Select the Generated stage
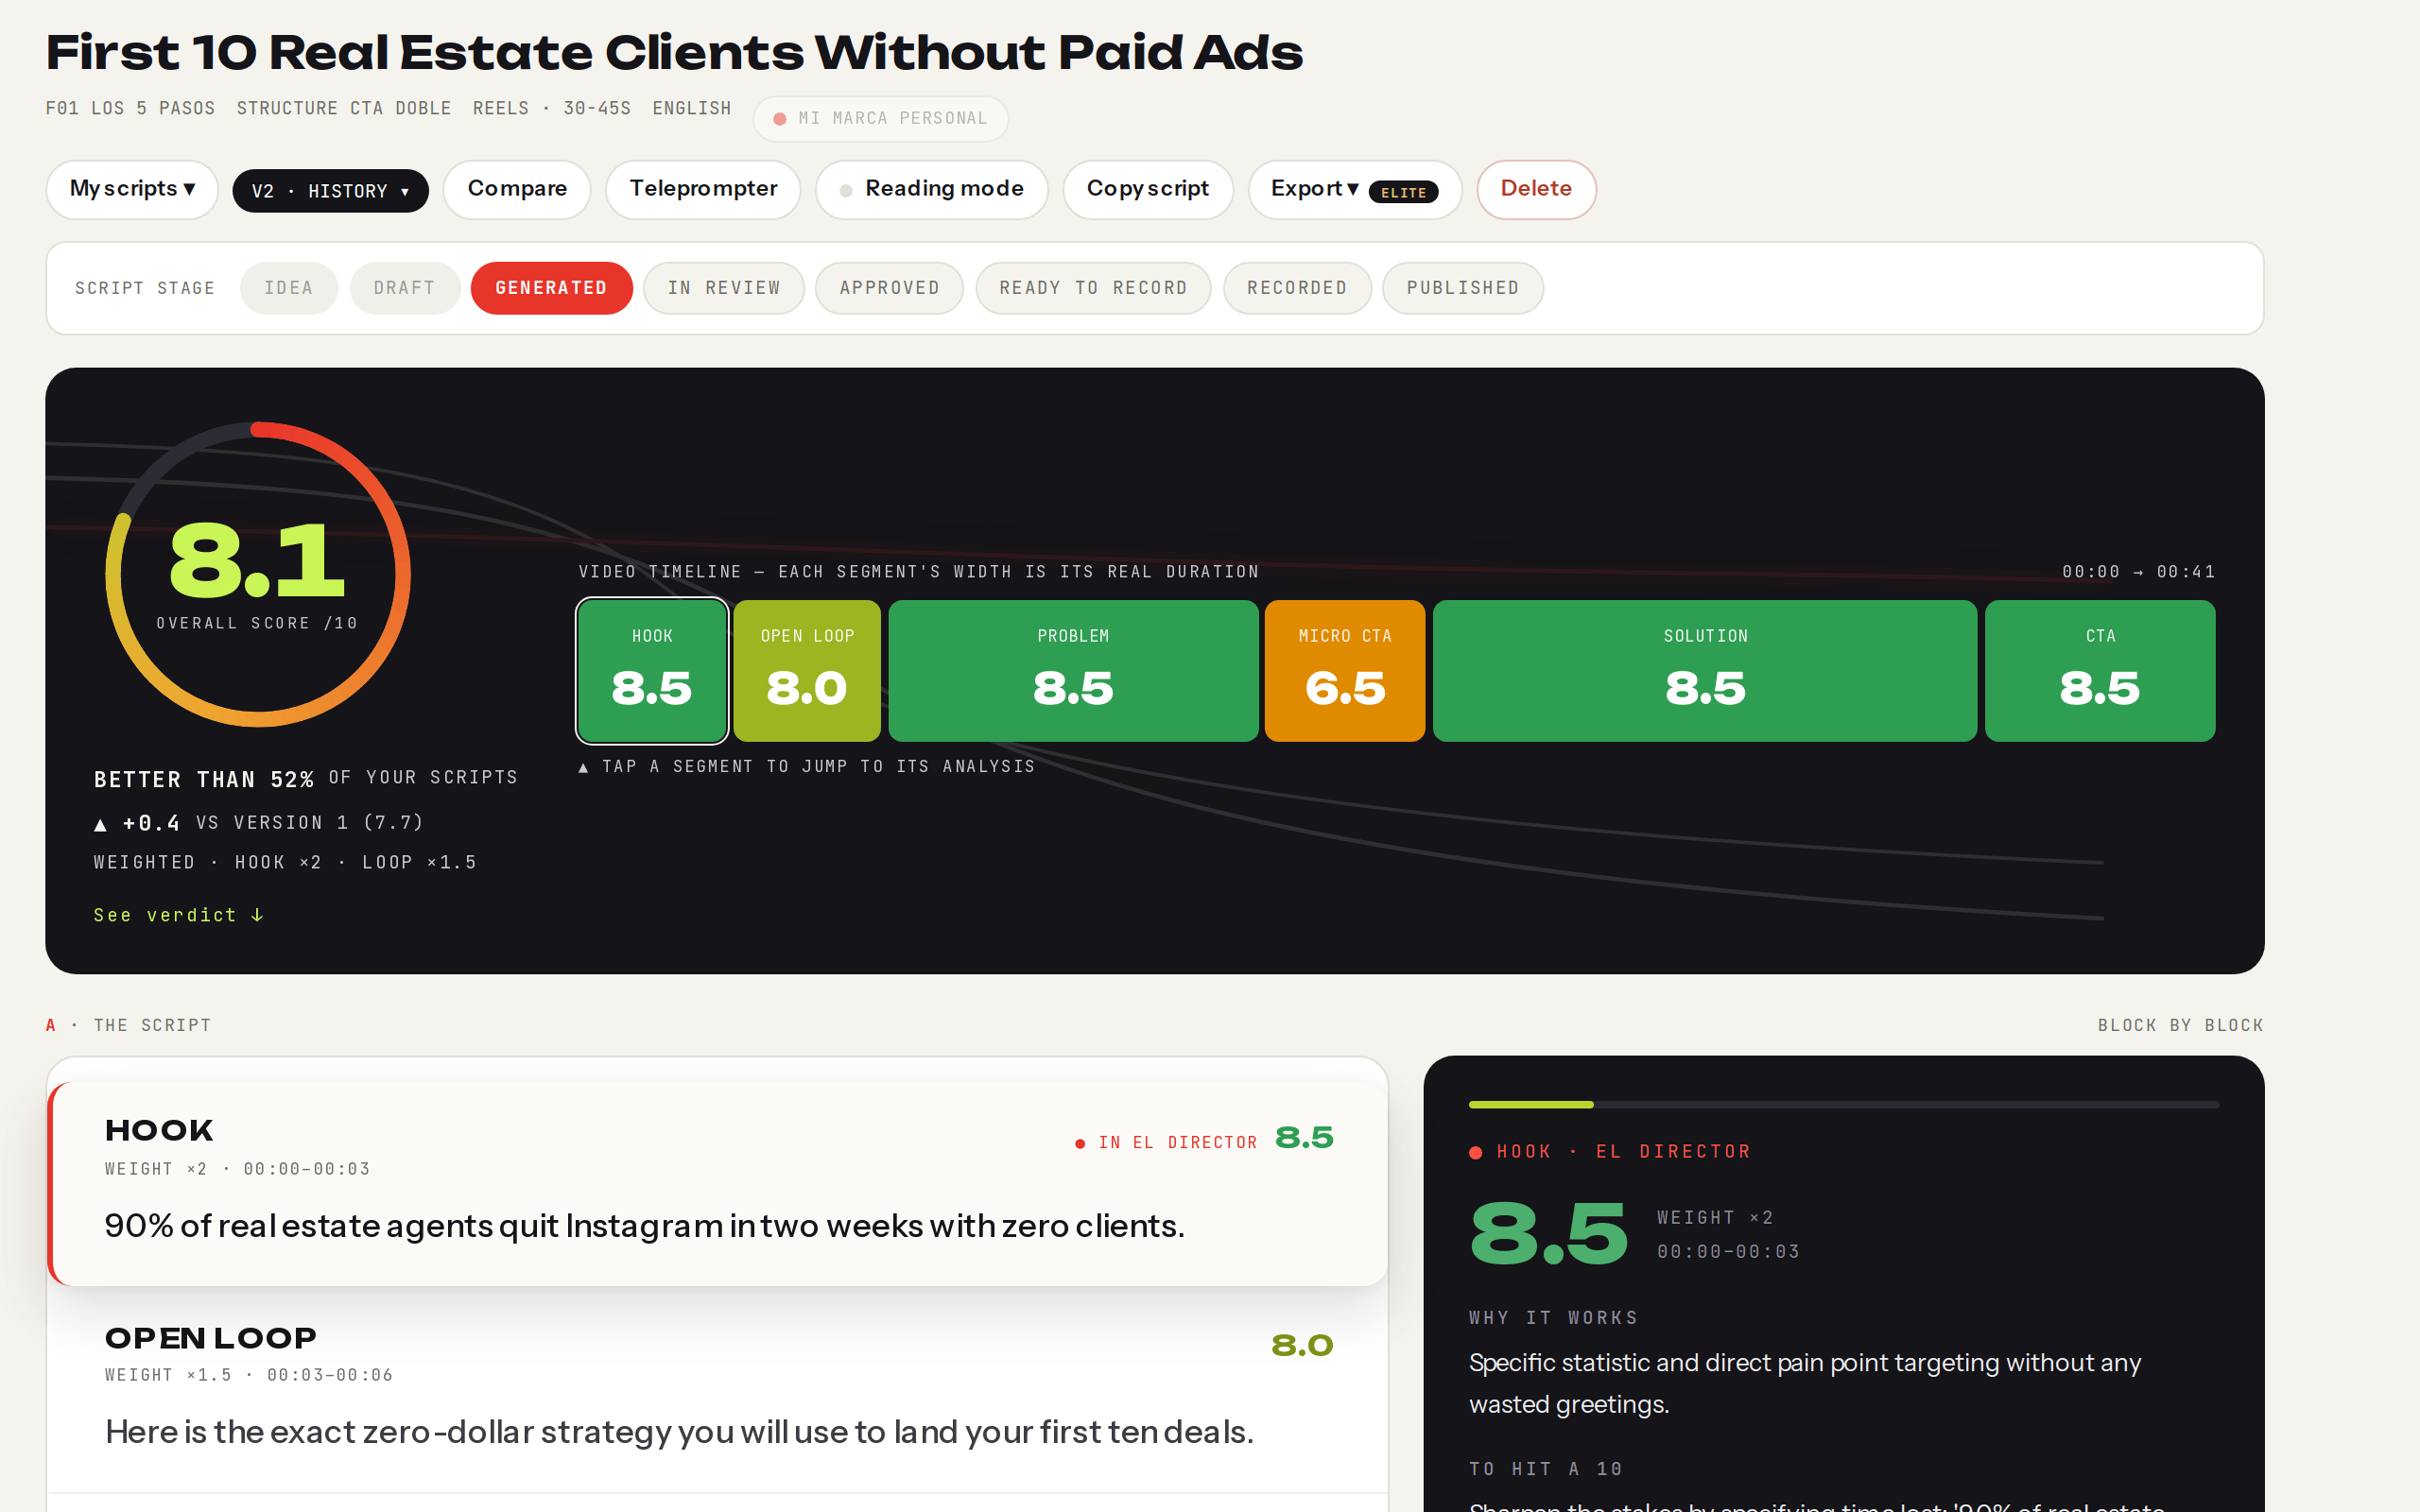Viewport: 2420px width, 1512px height. click(x=552, y=288)
